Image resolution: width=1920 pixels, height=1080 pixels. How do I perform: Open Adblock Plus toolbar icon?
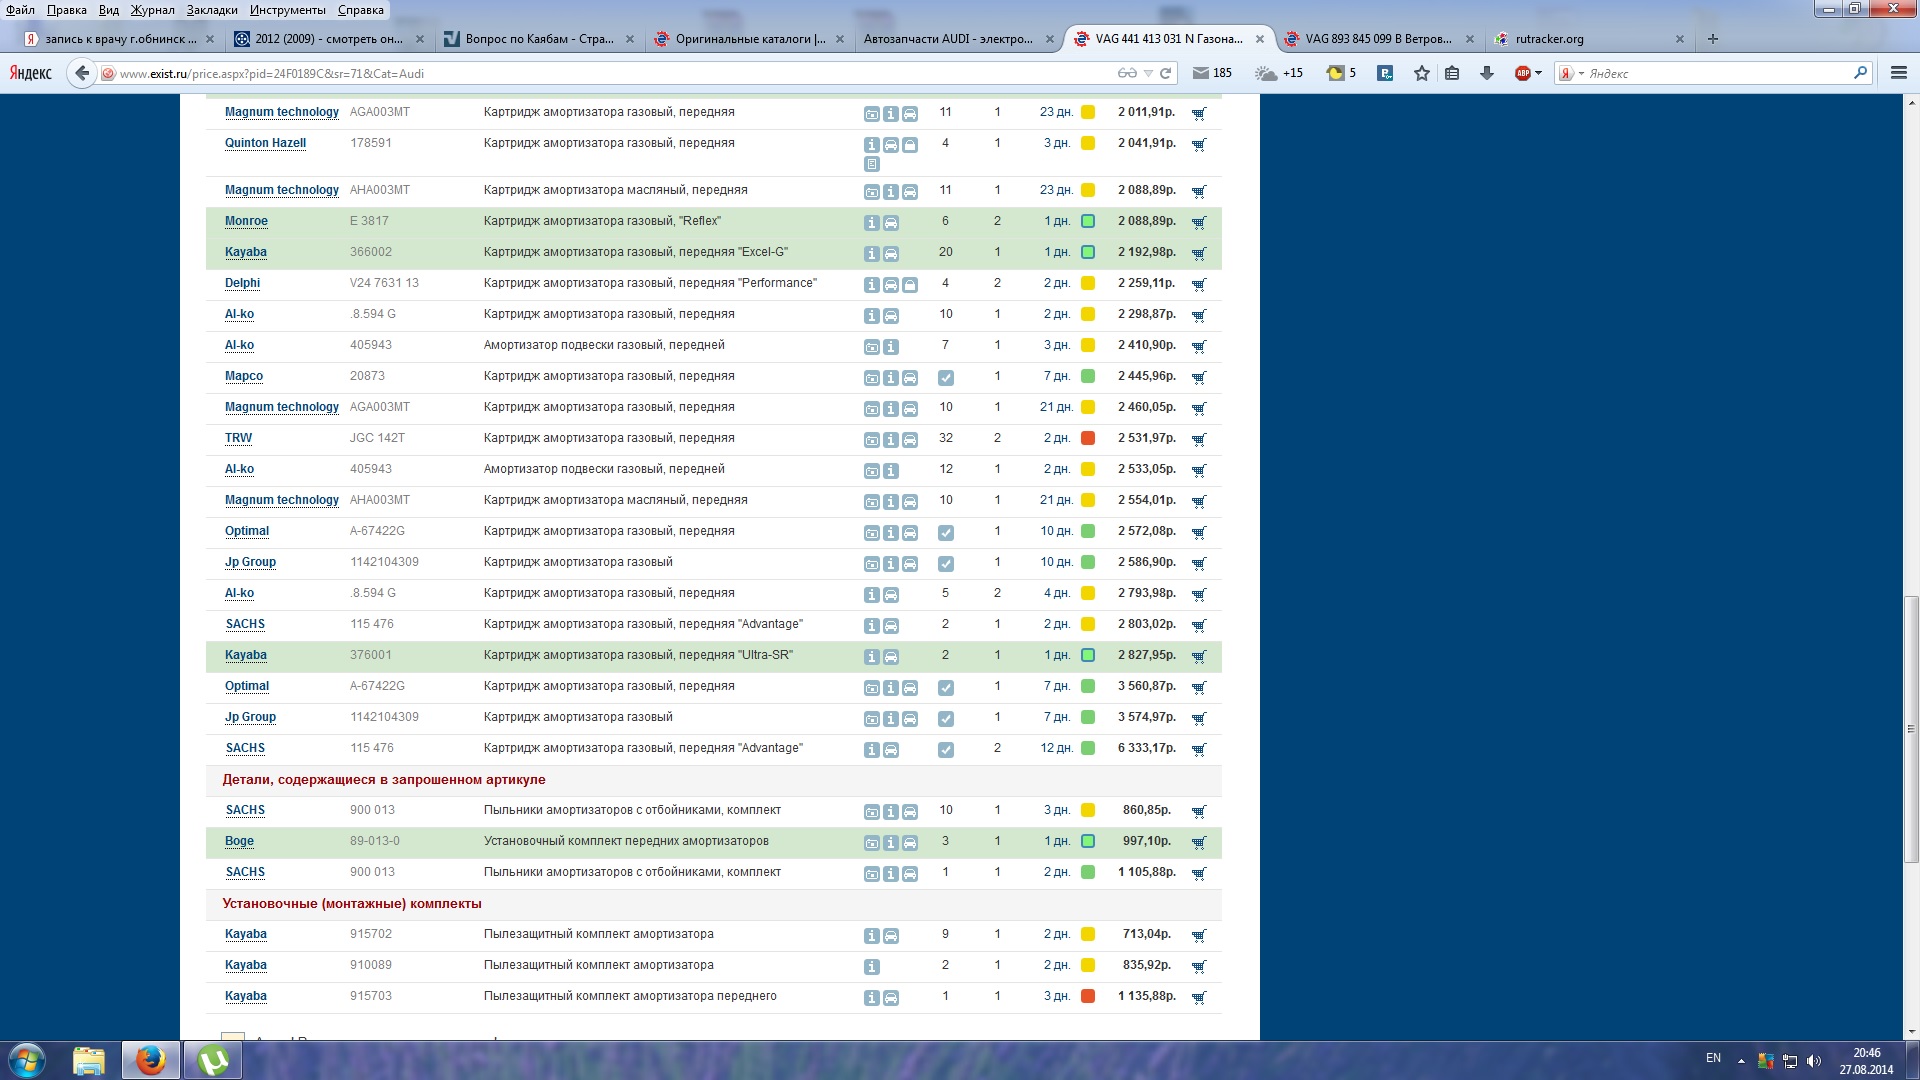1522,73
